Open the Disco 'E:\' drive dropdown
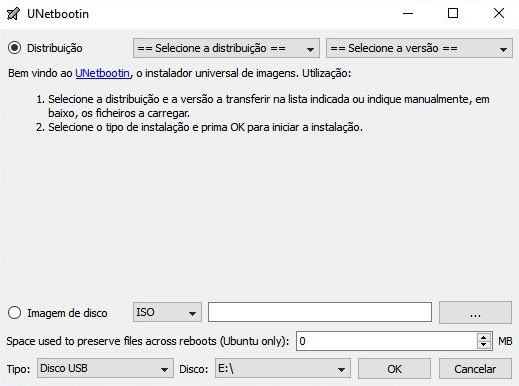Viewport: 519px width, 386px height. tap(283, 368)
